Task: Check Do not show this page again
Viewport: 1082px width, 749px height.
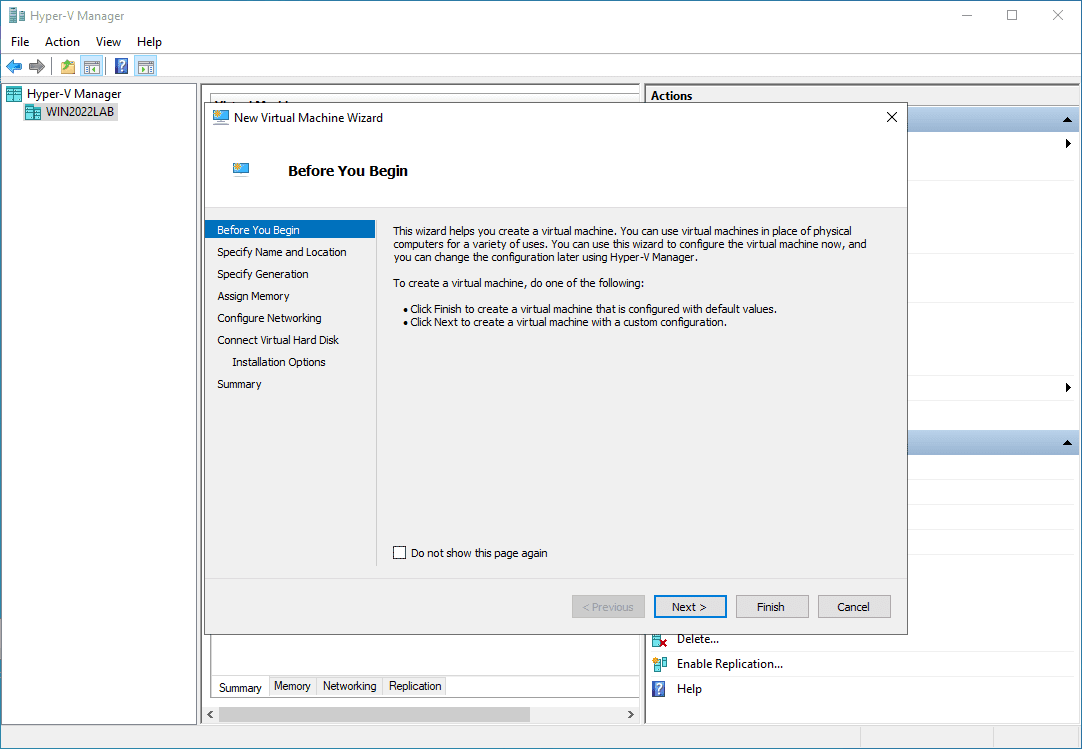Action: click(400, 553)
